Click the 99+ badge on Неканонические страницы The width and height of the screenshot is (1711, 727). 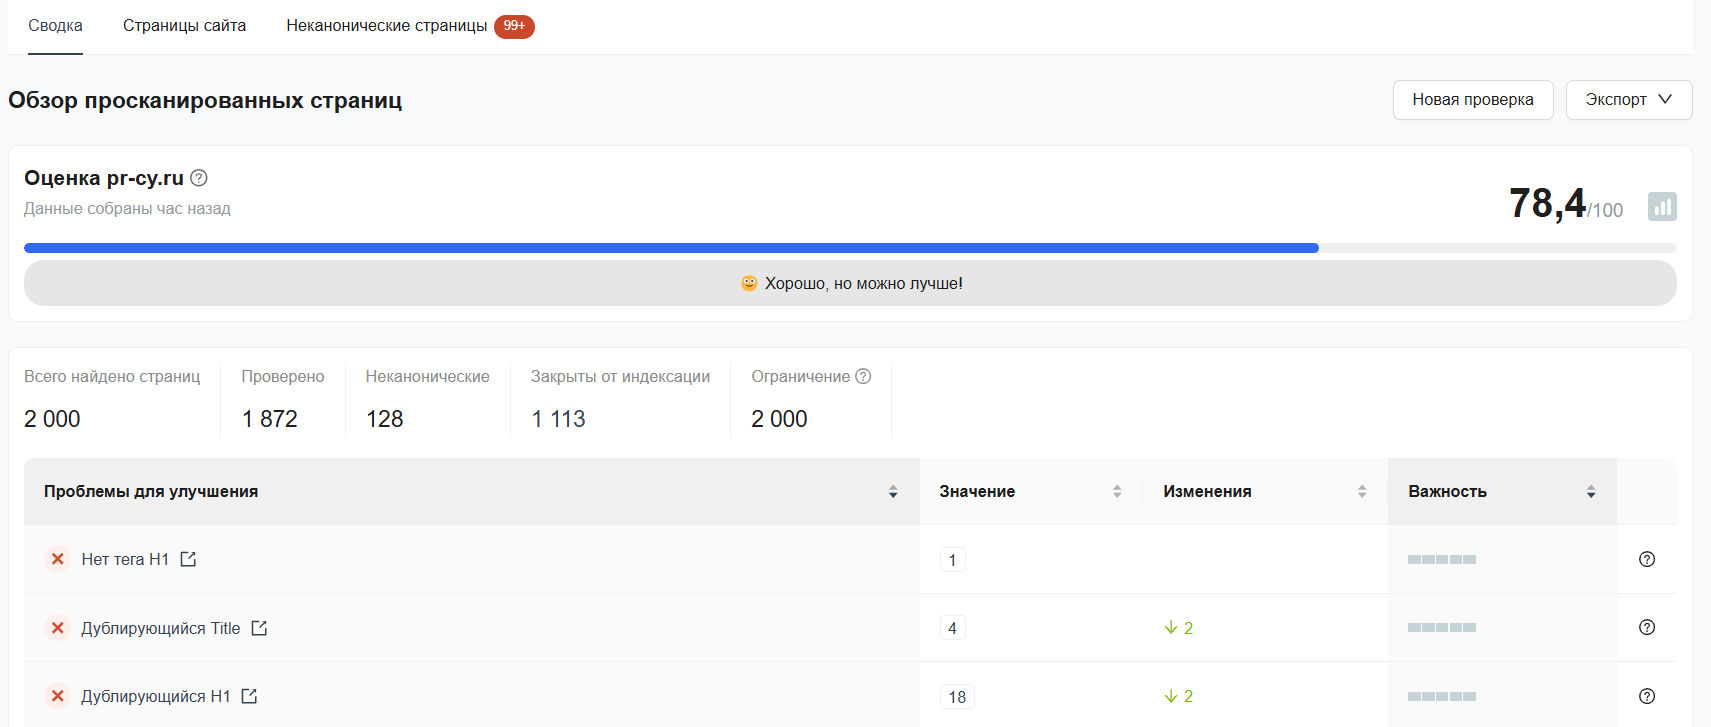(514, 26)
